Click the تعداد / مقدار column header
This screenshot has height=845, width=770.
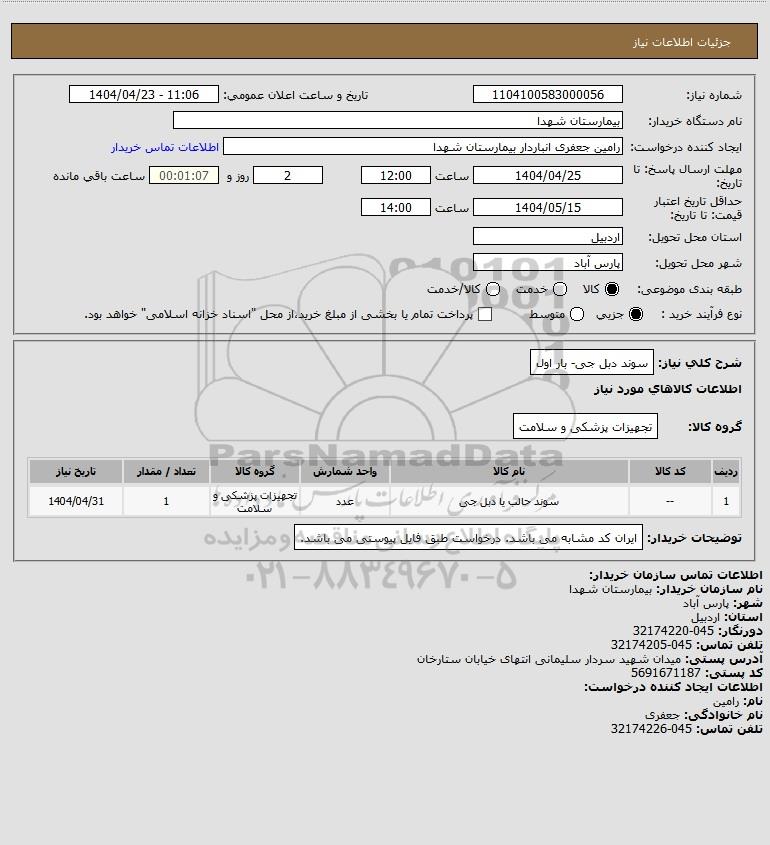[166, 472]
